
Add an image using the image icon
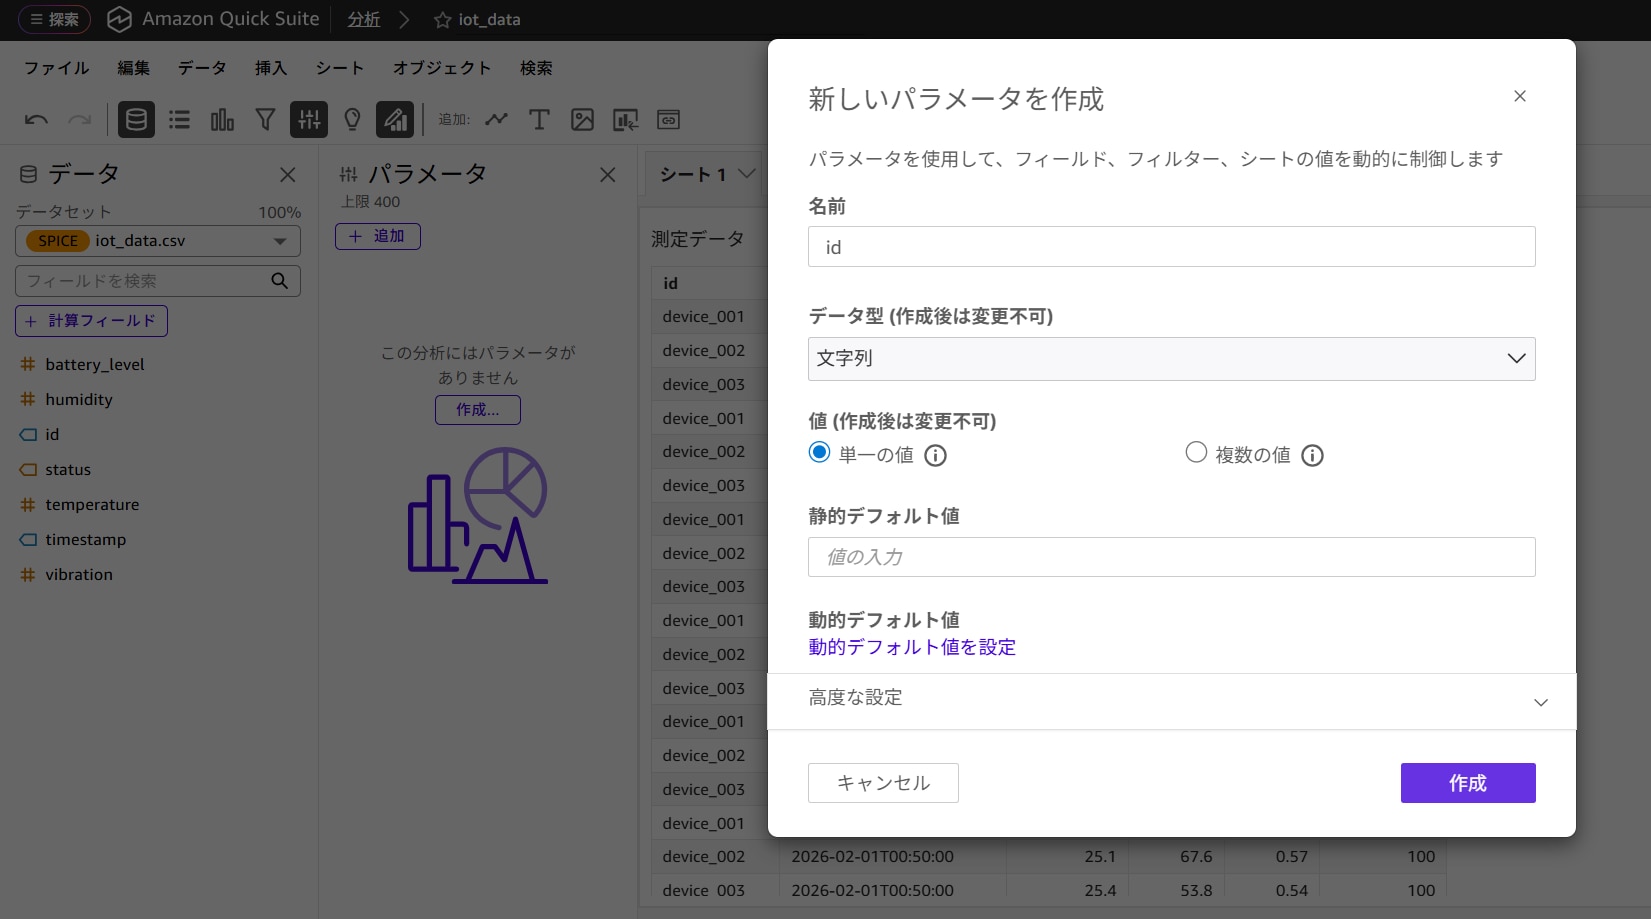point(582,119)
